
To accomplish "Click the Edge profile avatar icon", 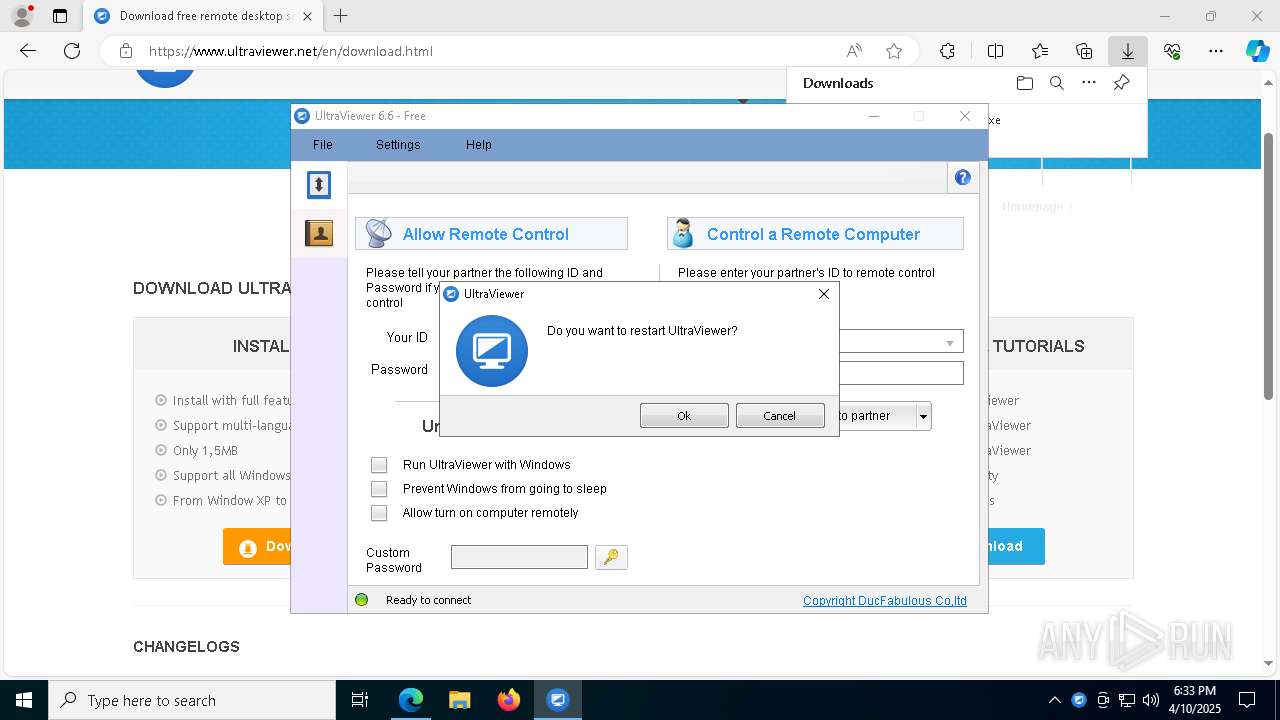I will coord(21,16).
